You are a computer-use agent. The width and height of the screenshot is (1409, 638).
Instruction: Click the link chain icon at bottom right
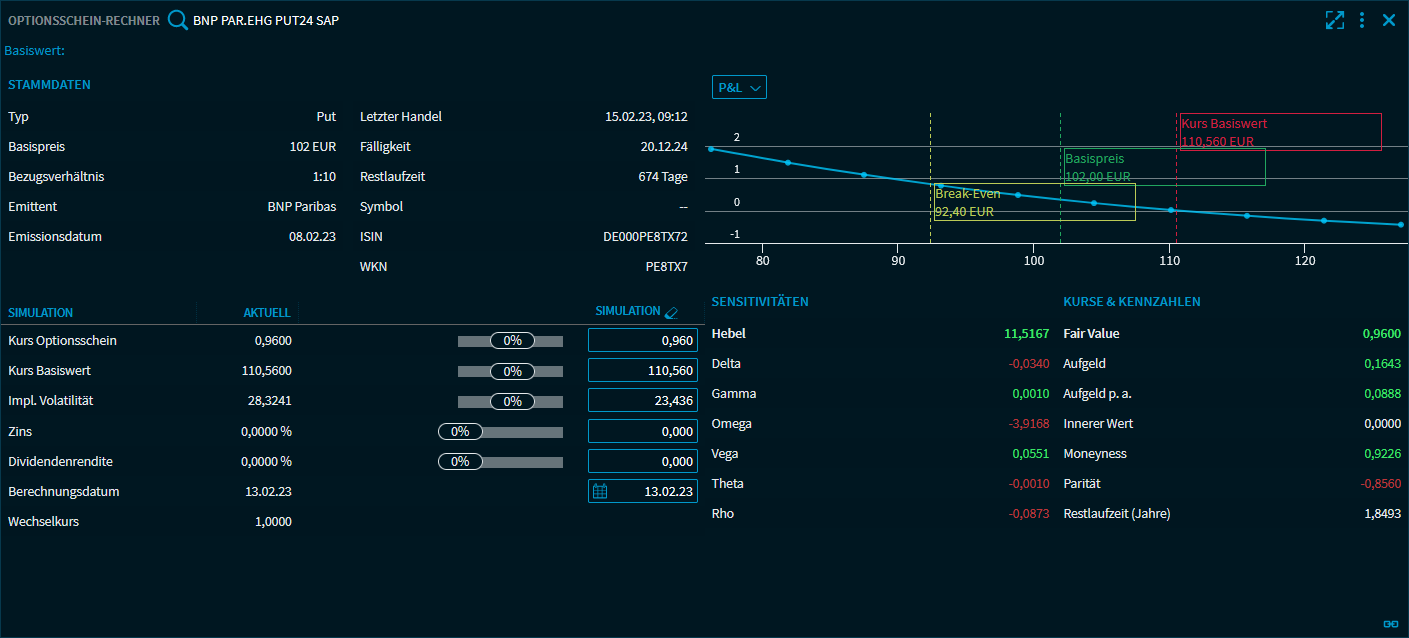pos(1390,624)
